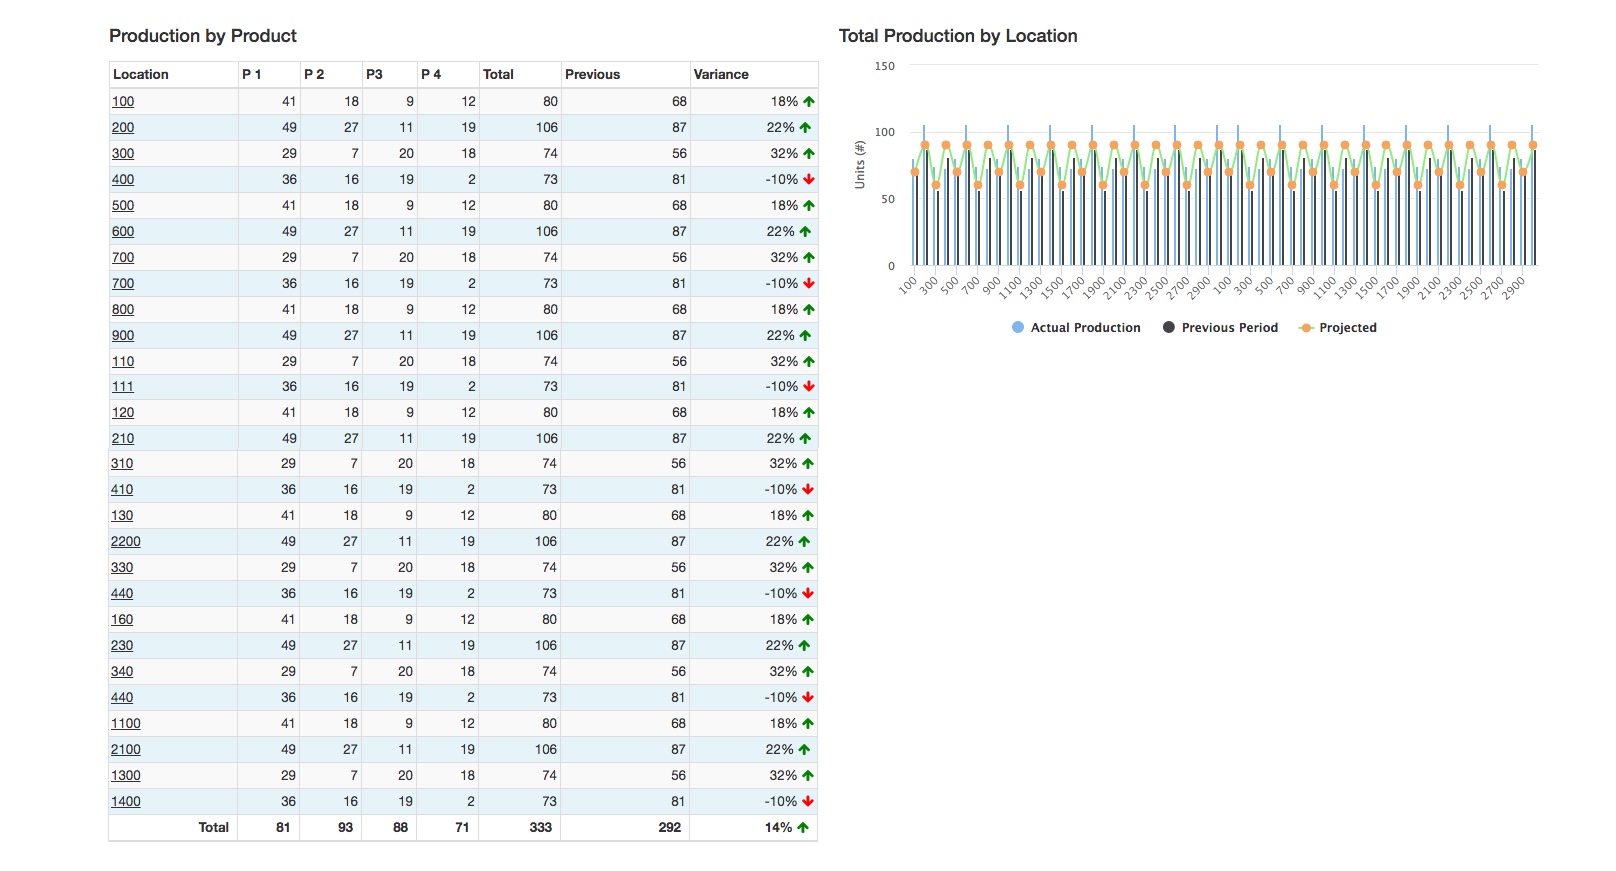Click the 333 grand total cell

point(541,827)
